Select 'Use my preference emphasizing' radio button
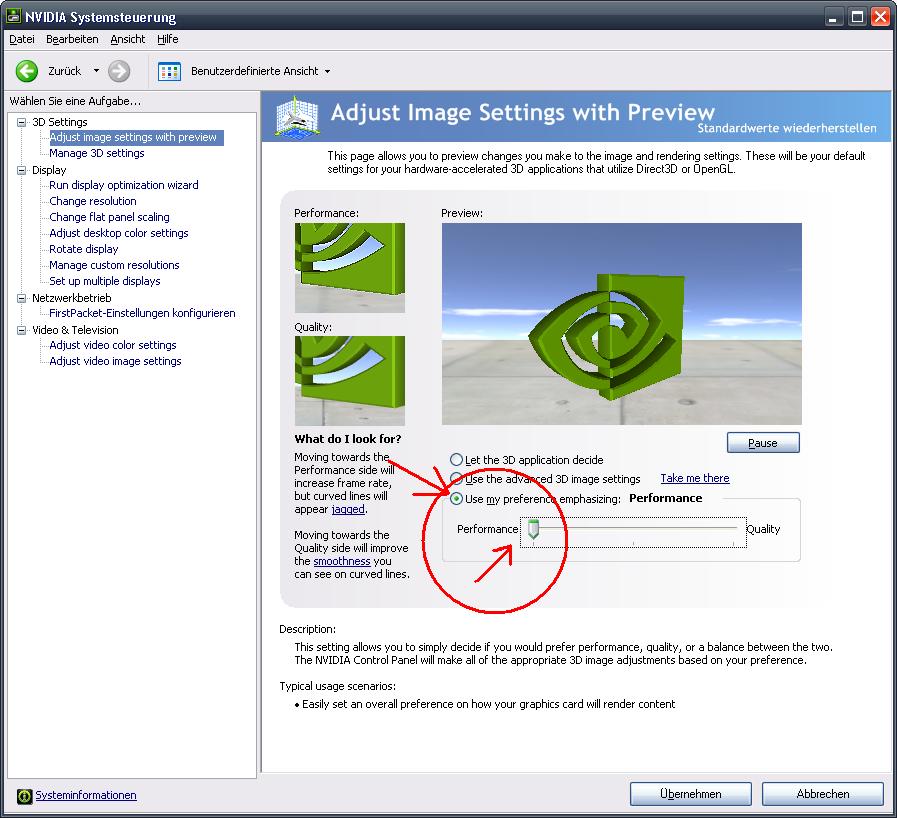 pyautogui.click(x=456, y=498)
